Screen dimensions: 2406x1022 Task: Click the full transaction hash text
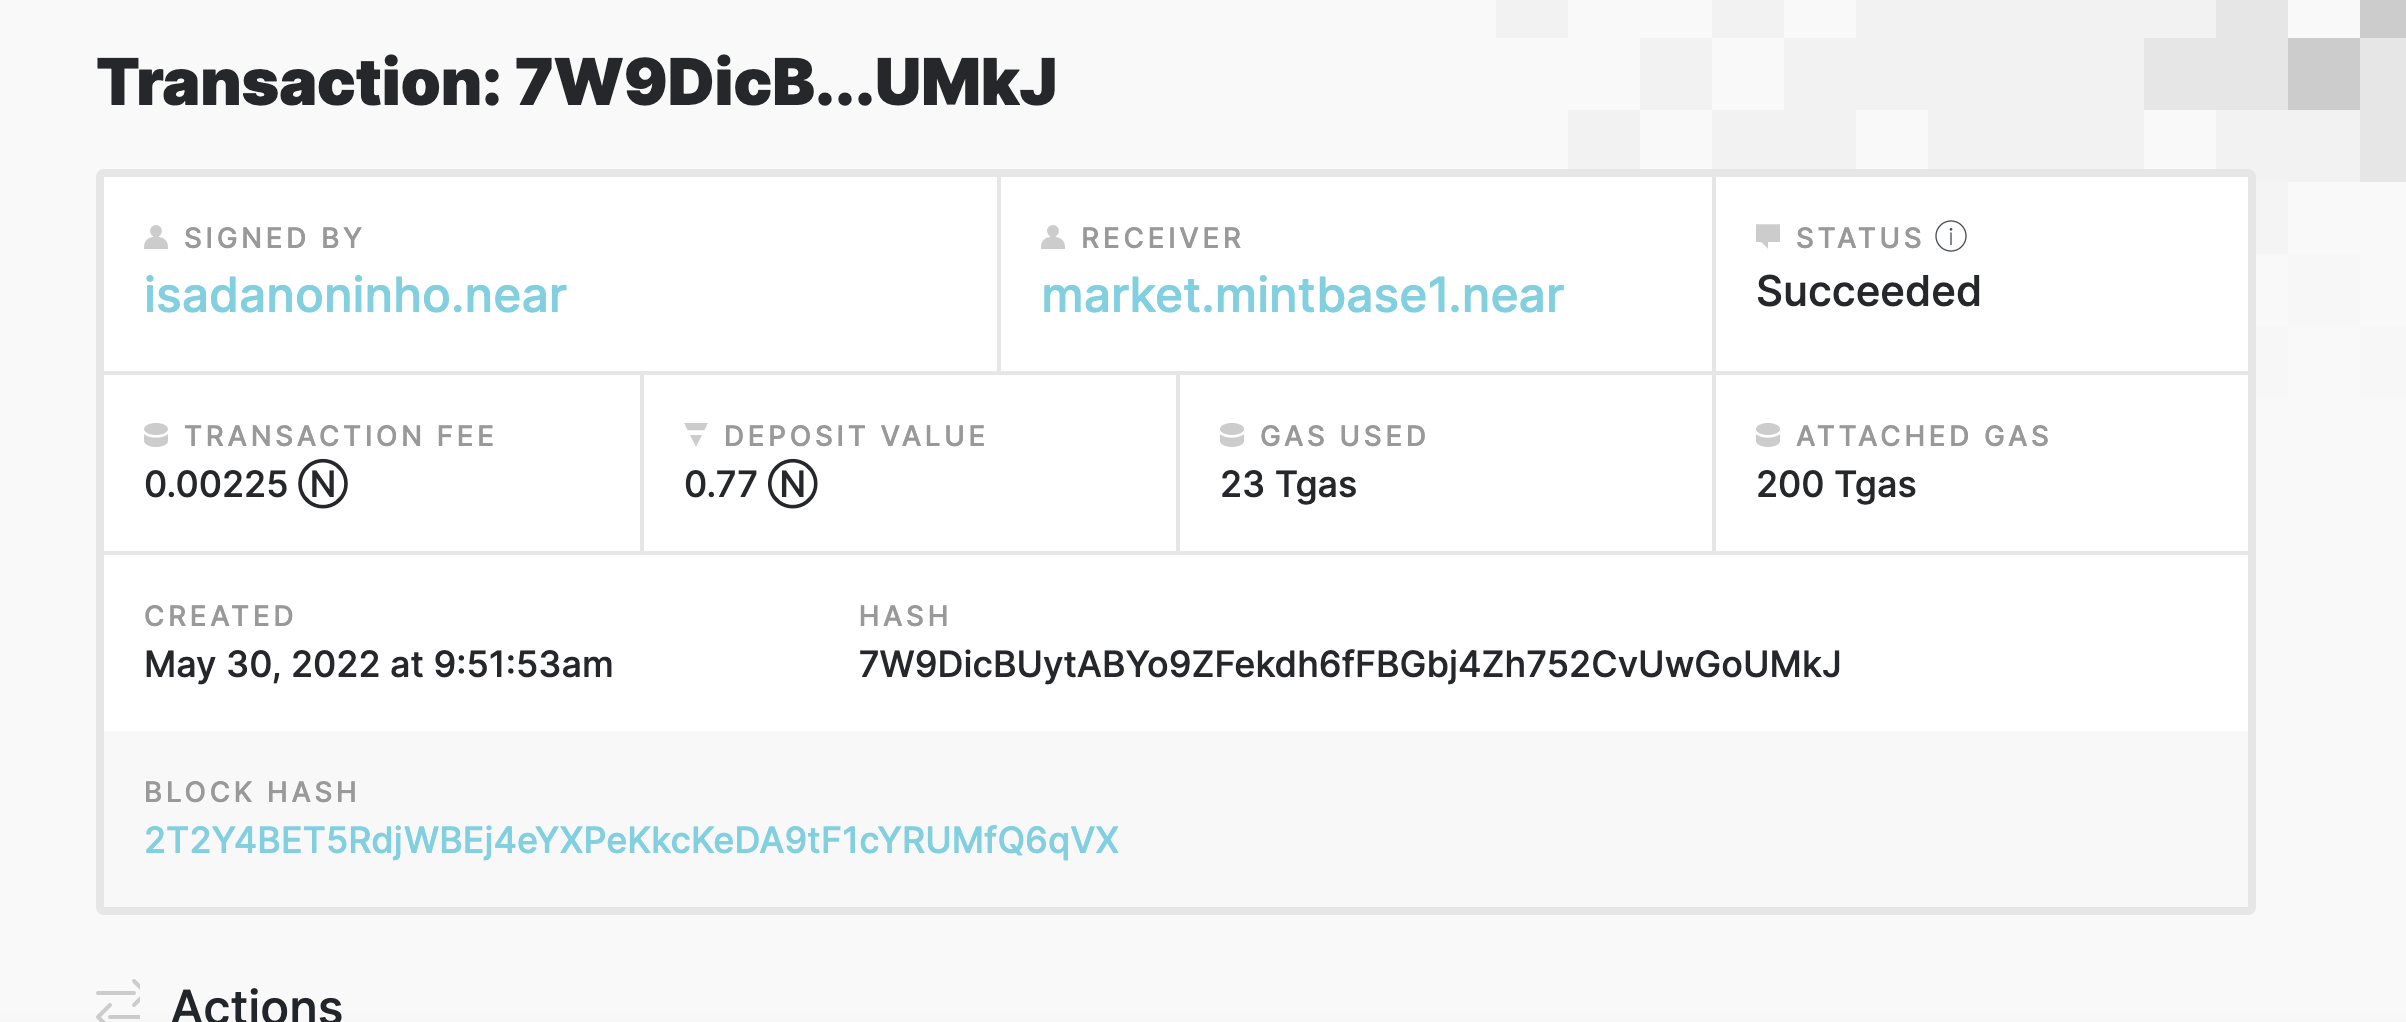[x=1350, y=665]
